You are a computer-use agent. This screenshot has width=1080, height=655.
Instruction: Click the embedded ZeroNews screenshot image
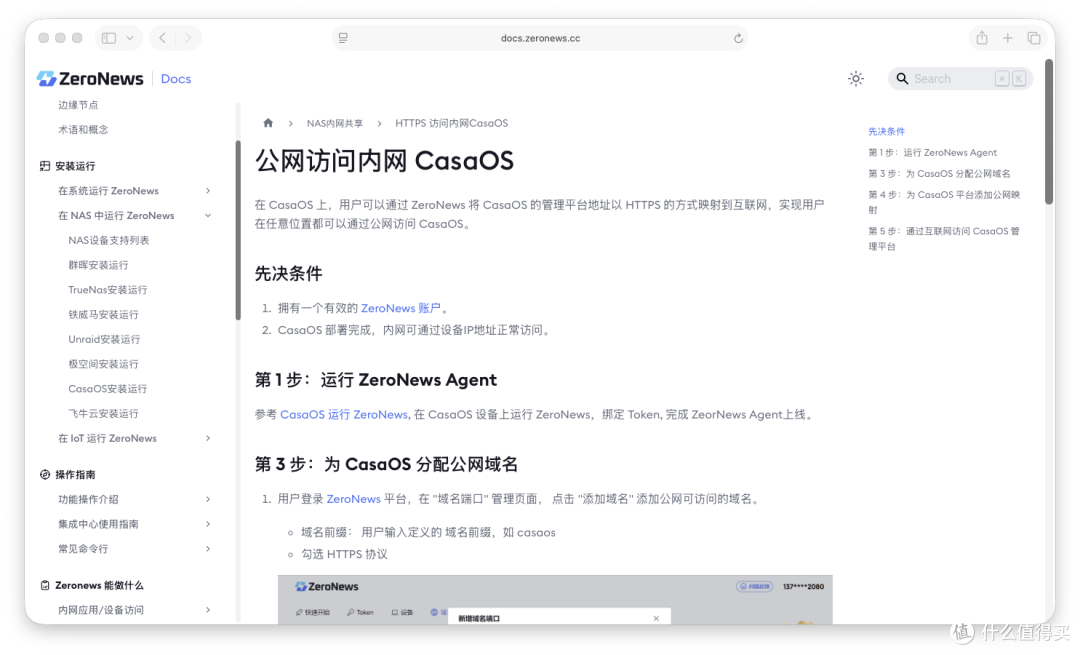(x=555, y=600)
